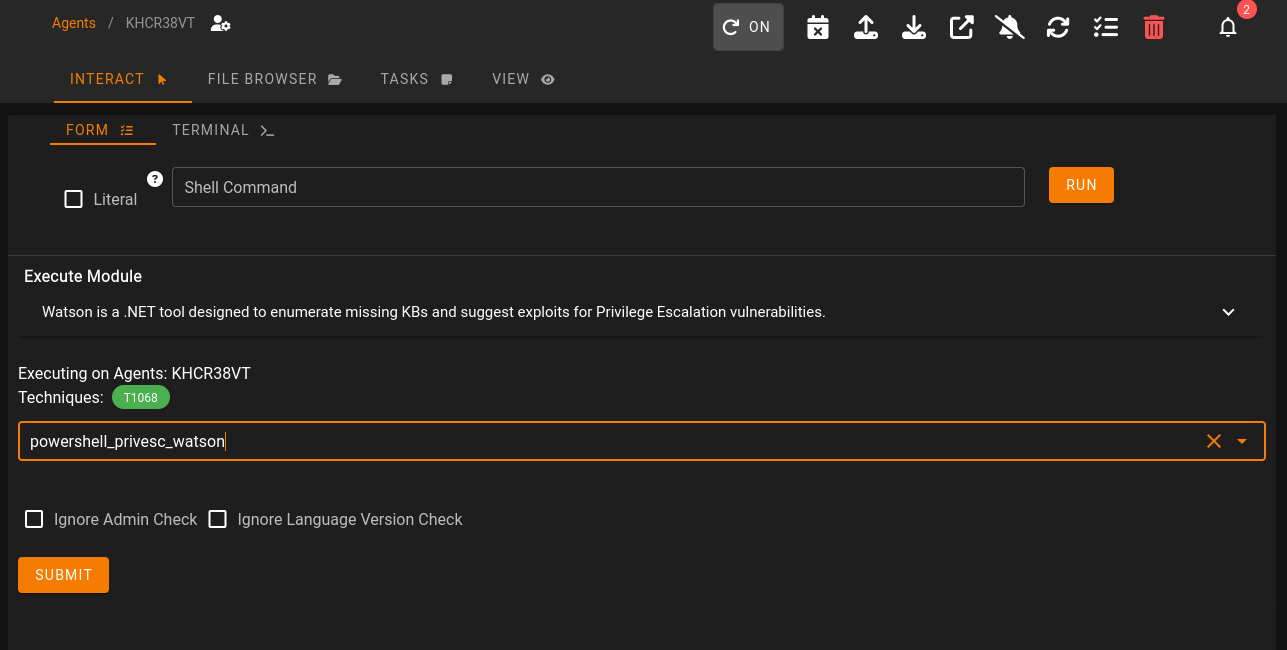Click the Submit button
The height and width of the screenshot is (650, 1287).
[63, 575]
